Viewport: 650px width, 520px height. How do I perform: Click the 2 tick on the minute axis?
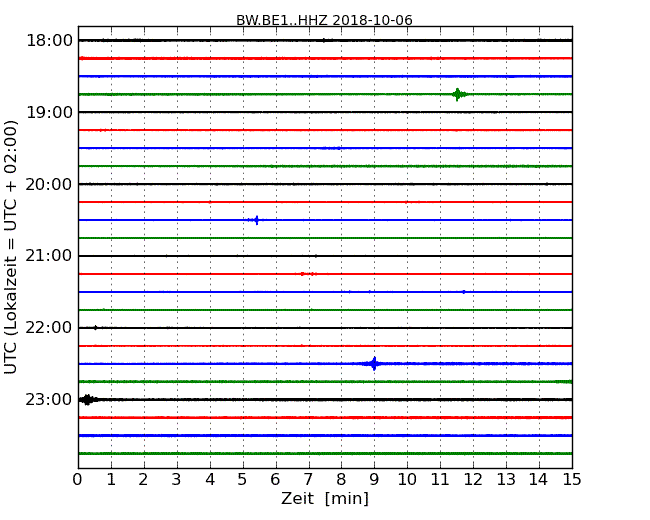143,479
